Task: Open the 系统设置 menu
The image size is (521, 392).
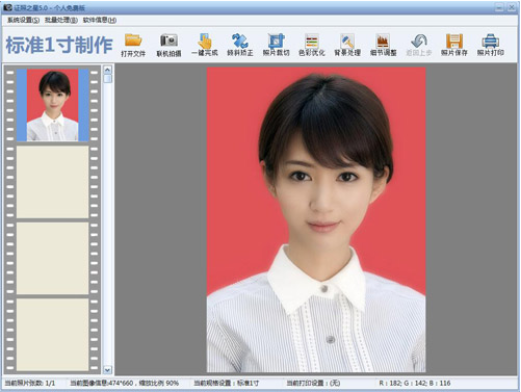Action: [23, 20]
